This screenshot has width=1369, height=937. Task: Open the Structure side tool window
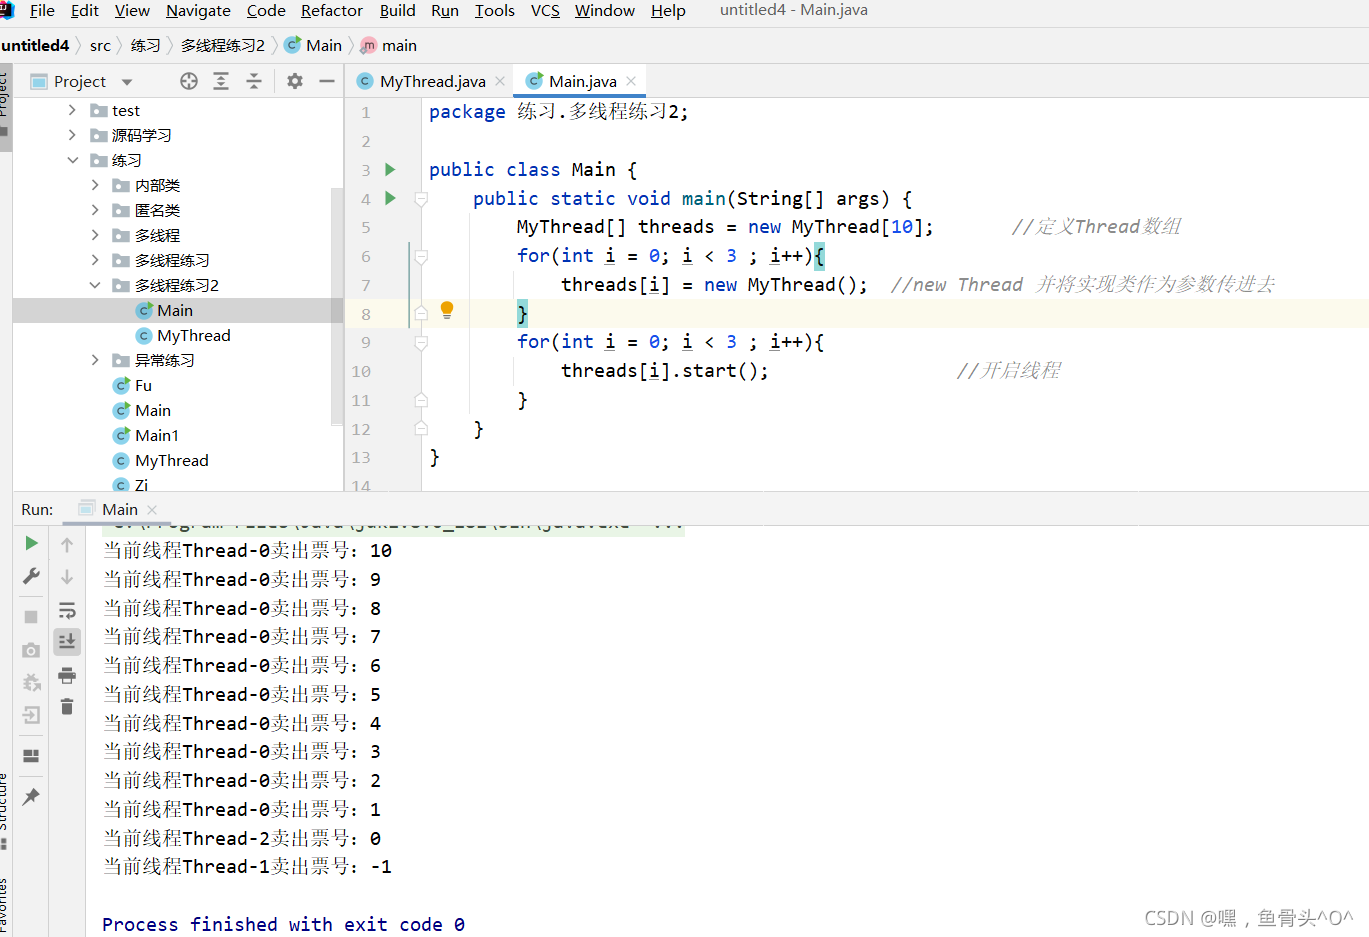tap(4, 810)
